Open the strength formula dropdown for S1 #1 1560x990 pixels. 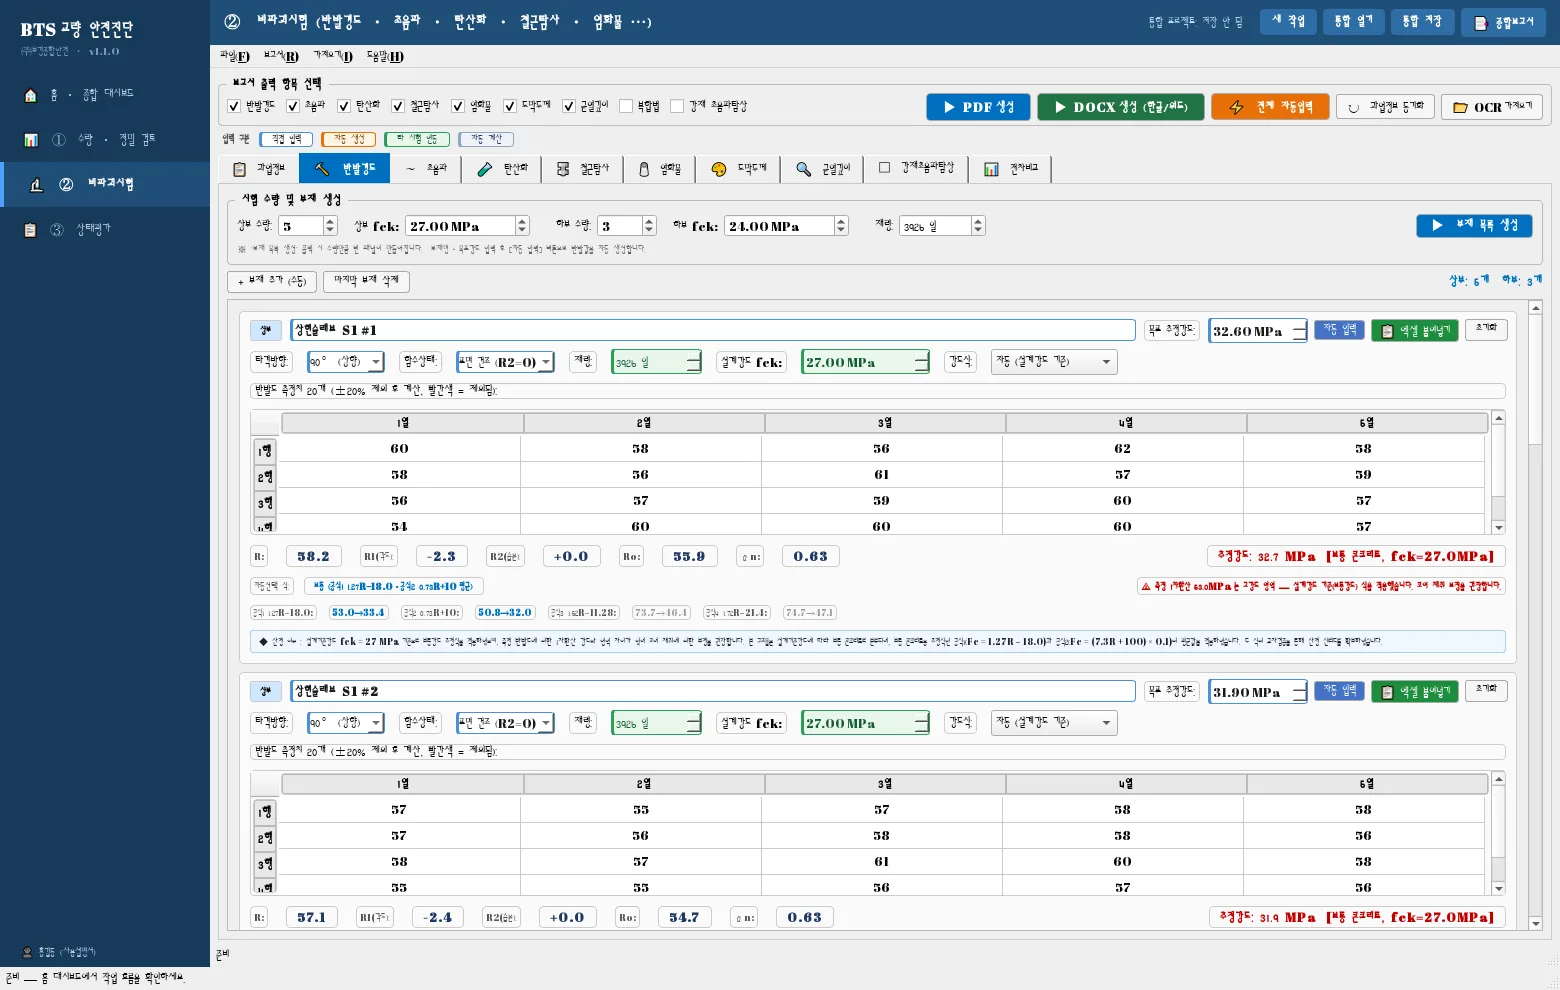coord(1054,362)
